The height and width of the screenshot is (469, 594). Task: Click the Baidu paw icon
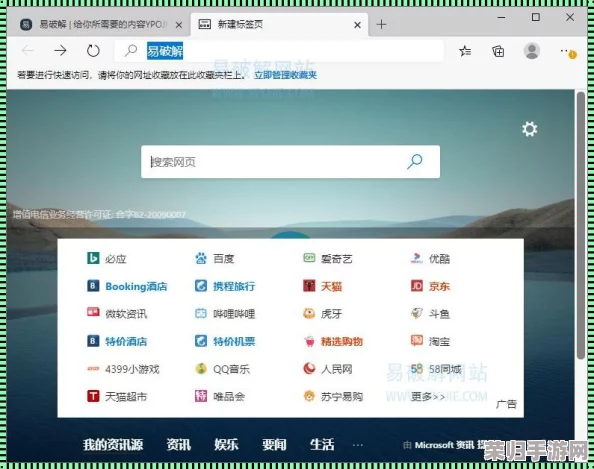tap(201, 258)
